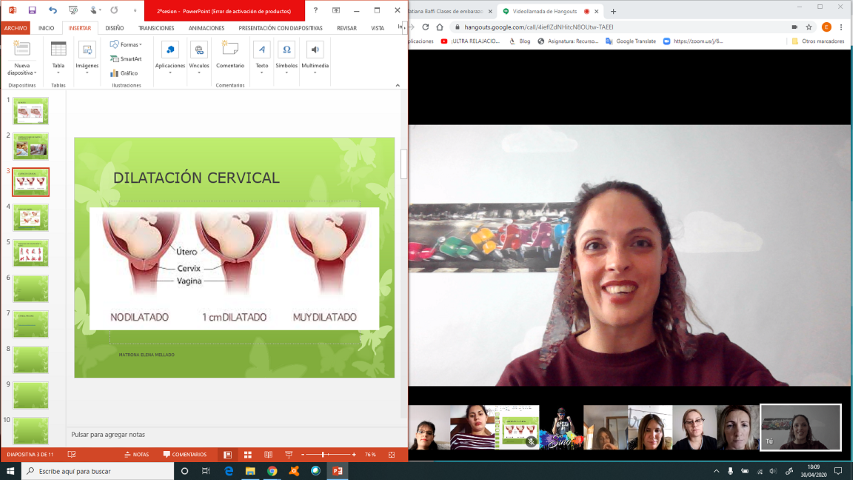Toggle the NOTAS pane in status bar
The image size is (853, 480).
[135, 454]
